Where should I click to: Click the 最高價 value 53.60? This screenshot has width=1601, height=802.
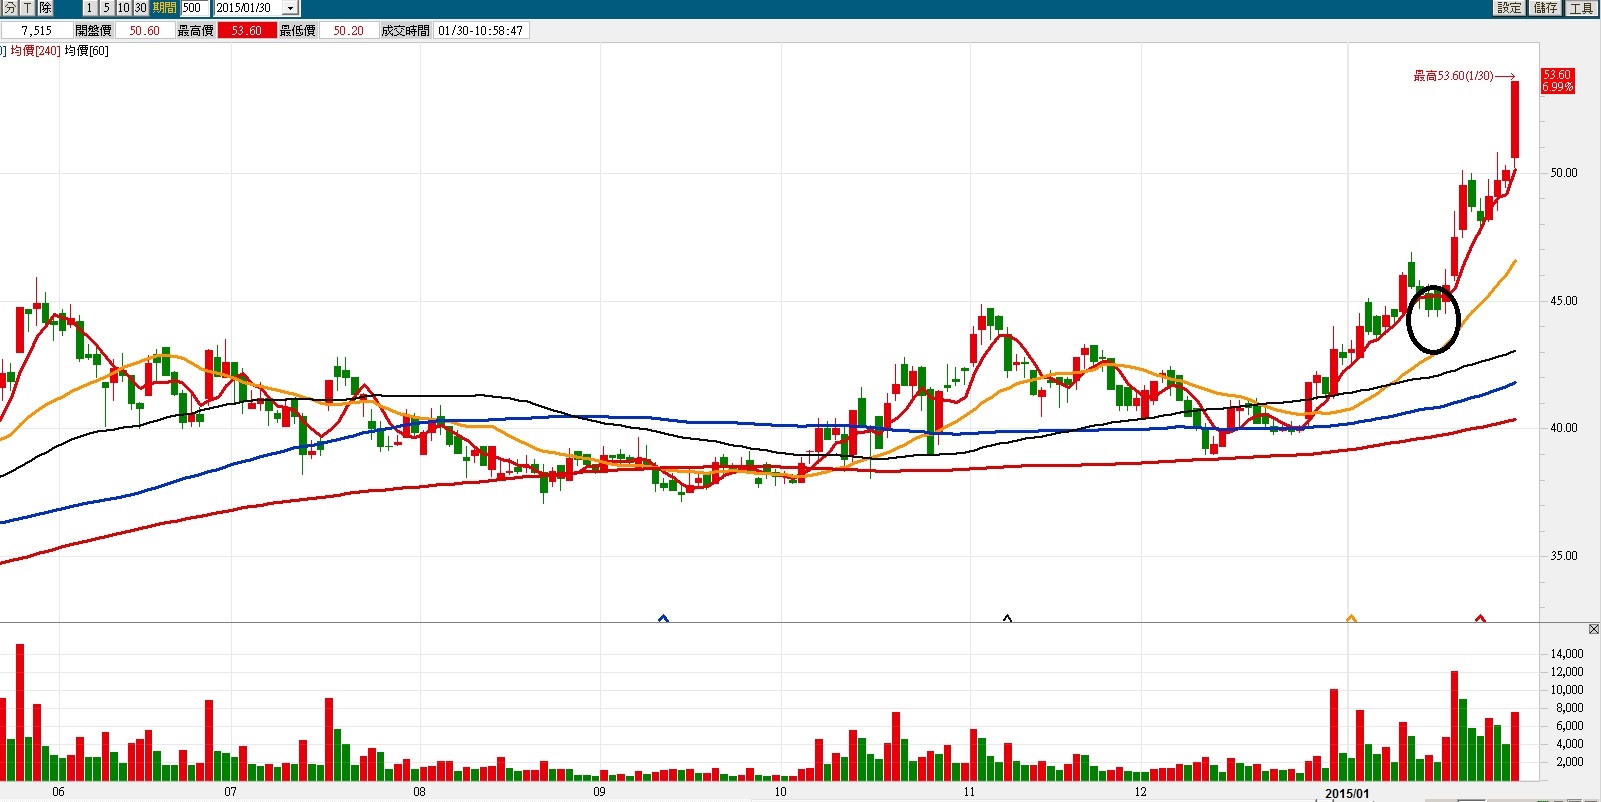(x=247, y=31)
